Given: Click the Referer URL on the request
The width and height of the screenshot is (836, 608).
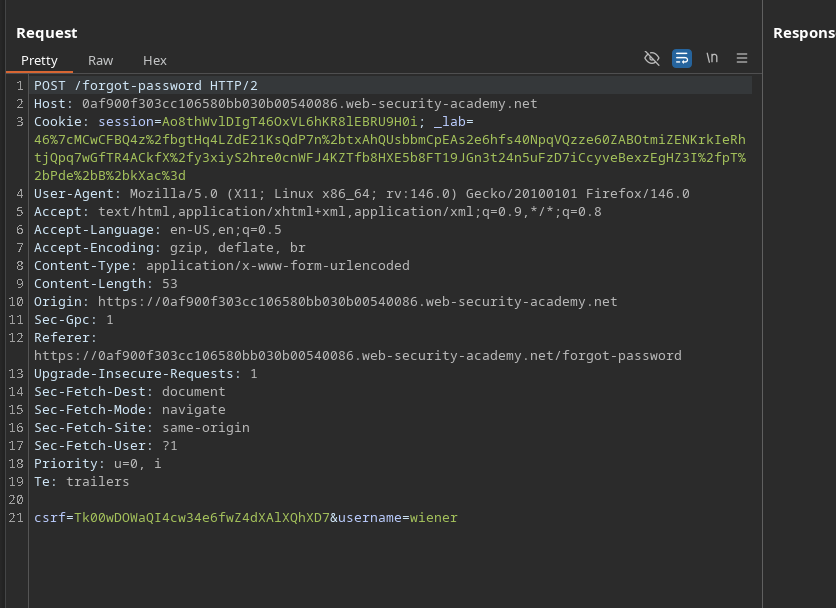Looking at the screenshot, I should (357, 356).
